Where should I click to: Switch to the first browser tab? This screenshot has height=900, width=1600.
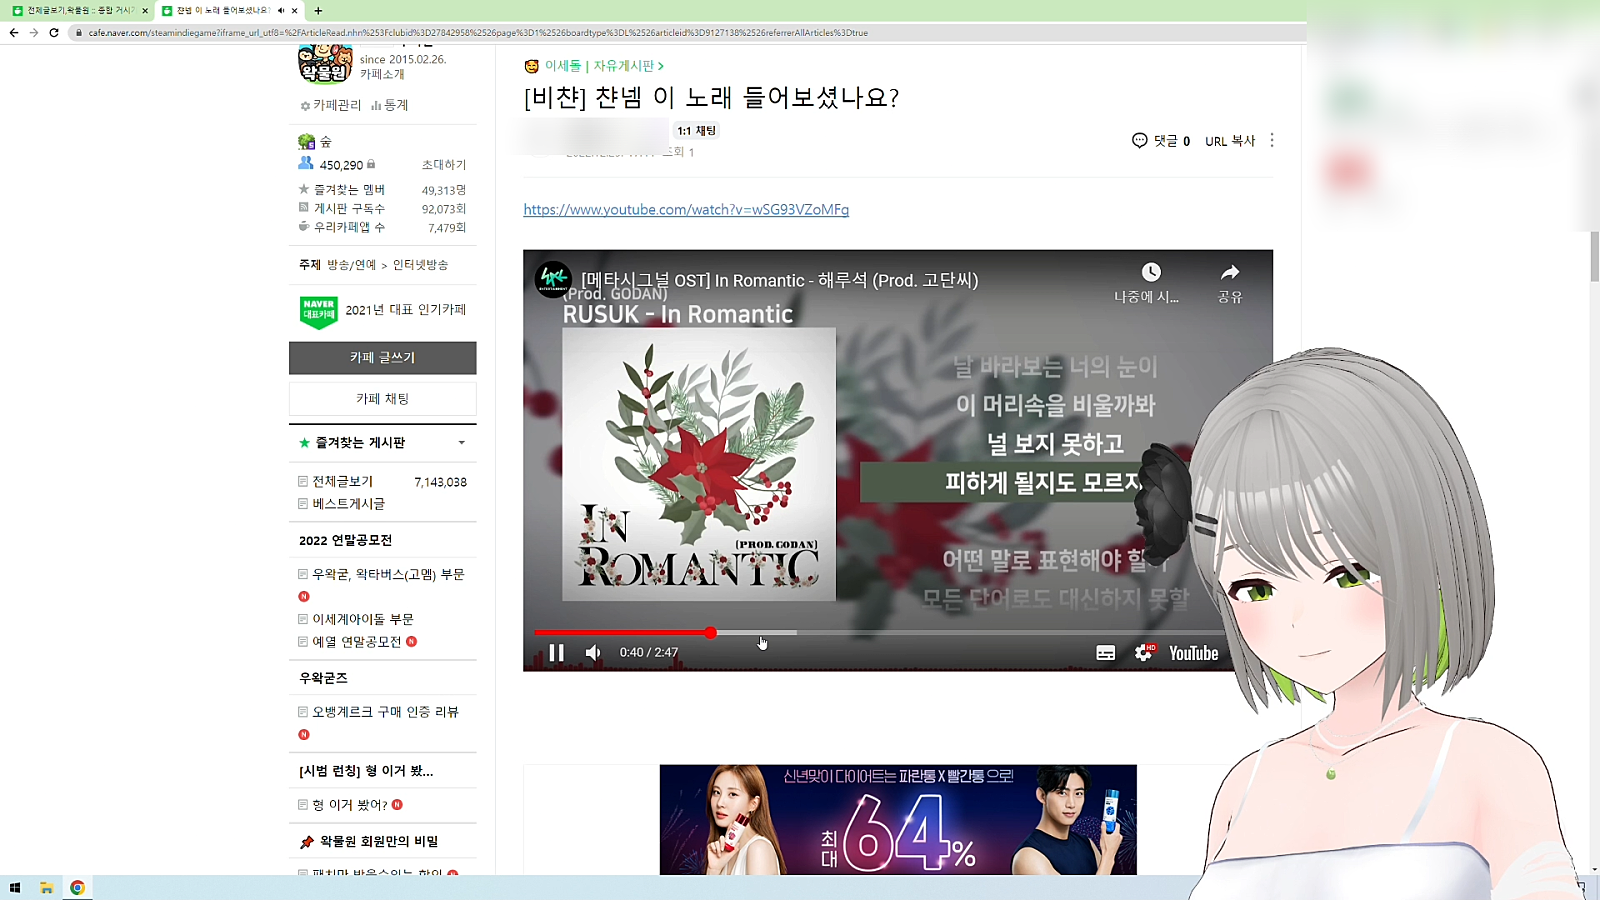coord(79,11)
